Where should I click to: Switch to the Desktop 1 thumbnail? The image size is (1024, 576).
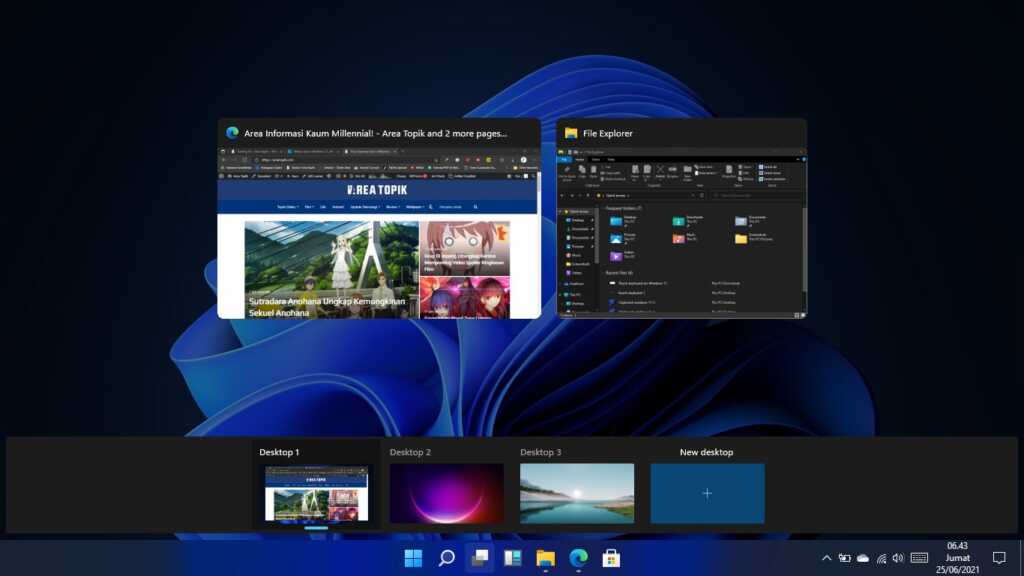pyautogui.click(x=316, y=494)
